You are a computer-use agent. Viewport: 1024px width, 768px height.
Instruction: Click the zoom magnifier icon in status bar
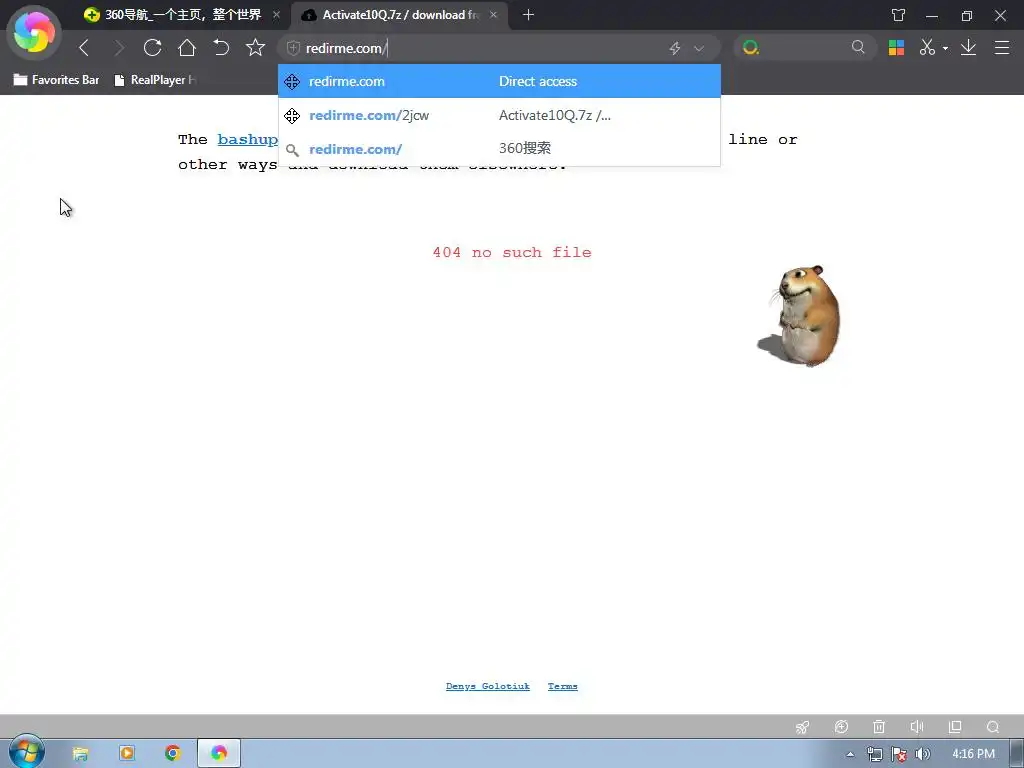993,727
